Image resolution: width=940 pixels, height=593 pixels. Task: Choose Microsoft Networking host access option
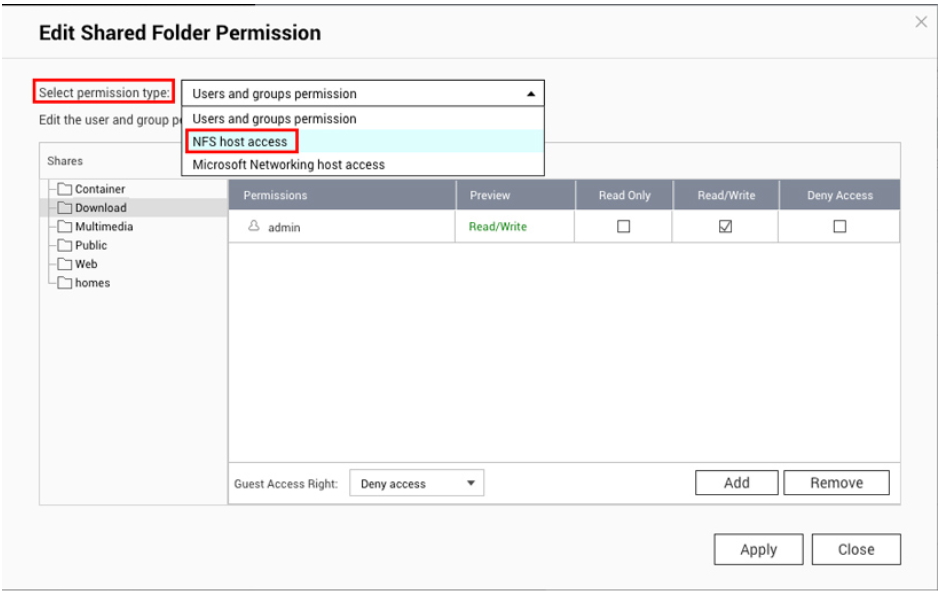click(288, 165)
